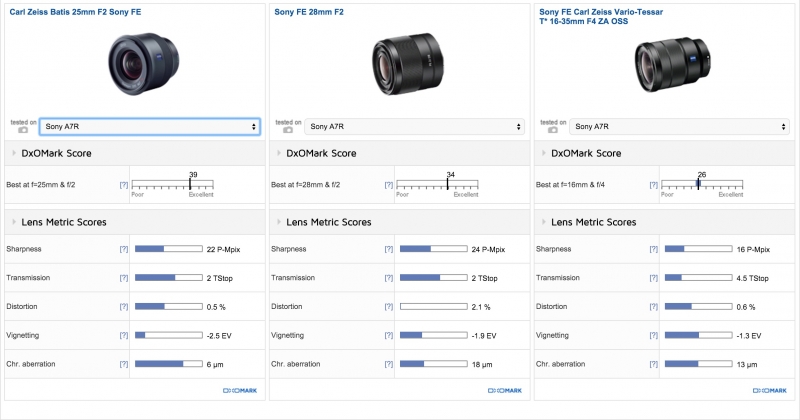Click help icon beside Distortion in third column
This screenshot has width=800, height=420.
653,306
